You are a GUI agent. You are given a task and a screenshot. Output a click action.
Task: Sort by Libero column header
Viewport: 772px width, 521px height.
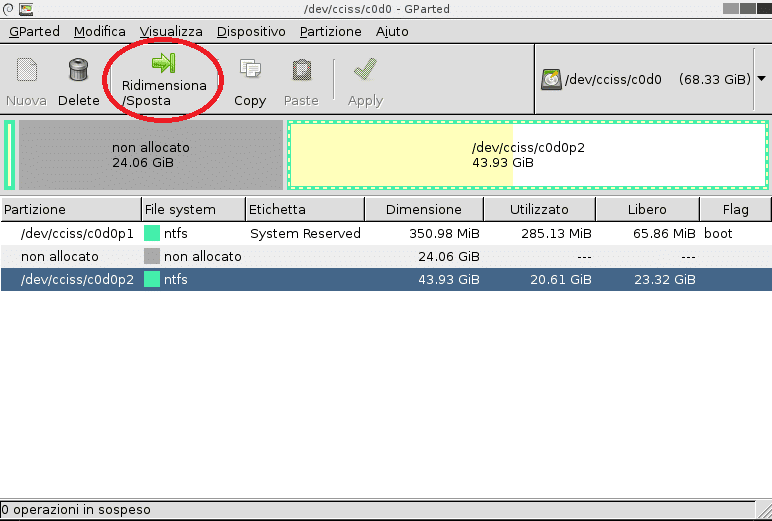pos(647,209)
